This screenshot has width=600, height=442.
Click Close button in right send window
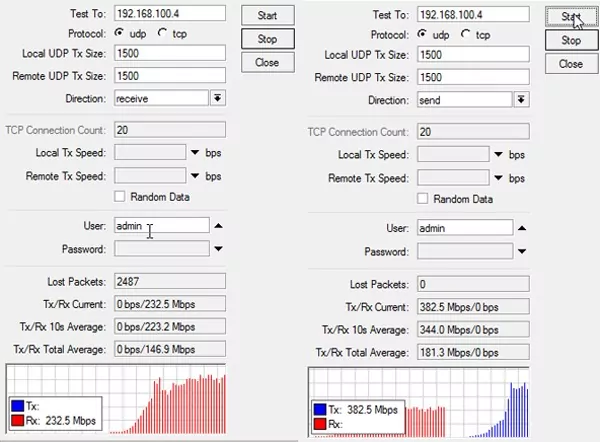pos(571,64)
